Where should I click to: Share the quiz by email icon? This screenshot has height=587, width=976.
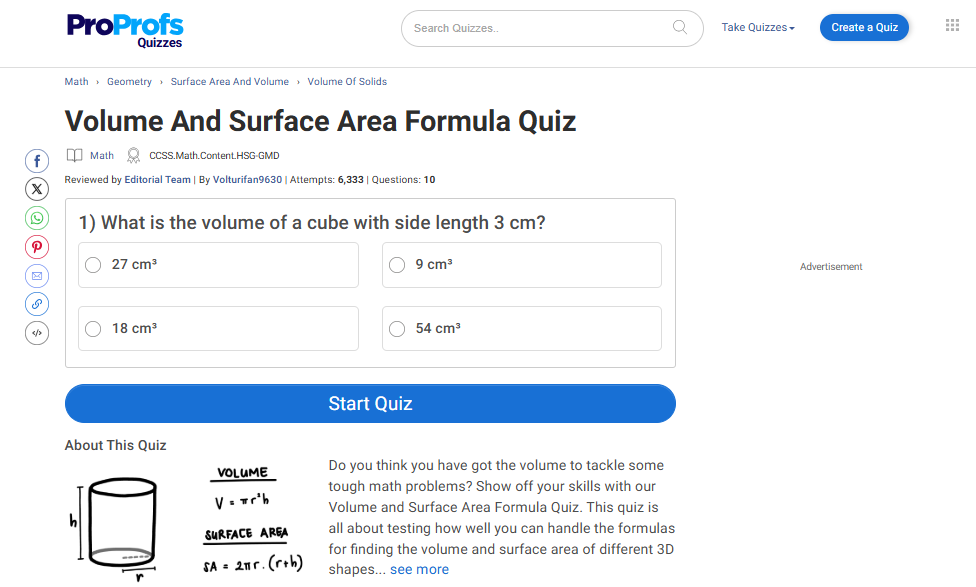pos(37,275)
